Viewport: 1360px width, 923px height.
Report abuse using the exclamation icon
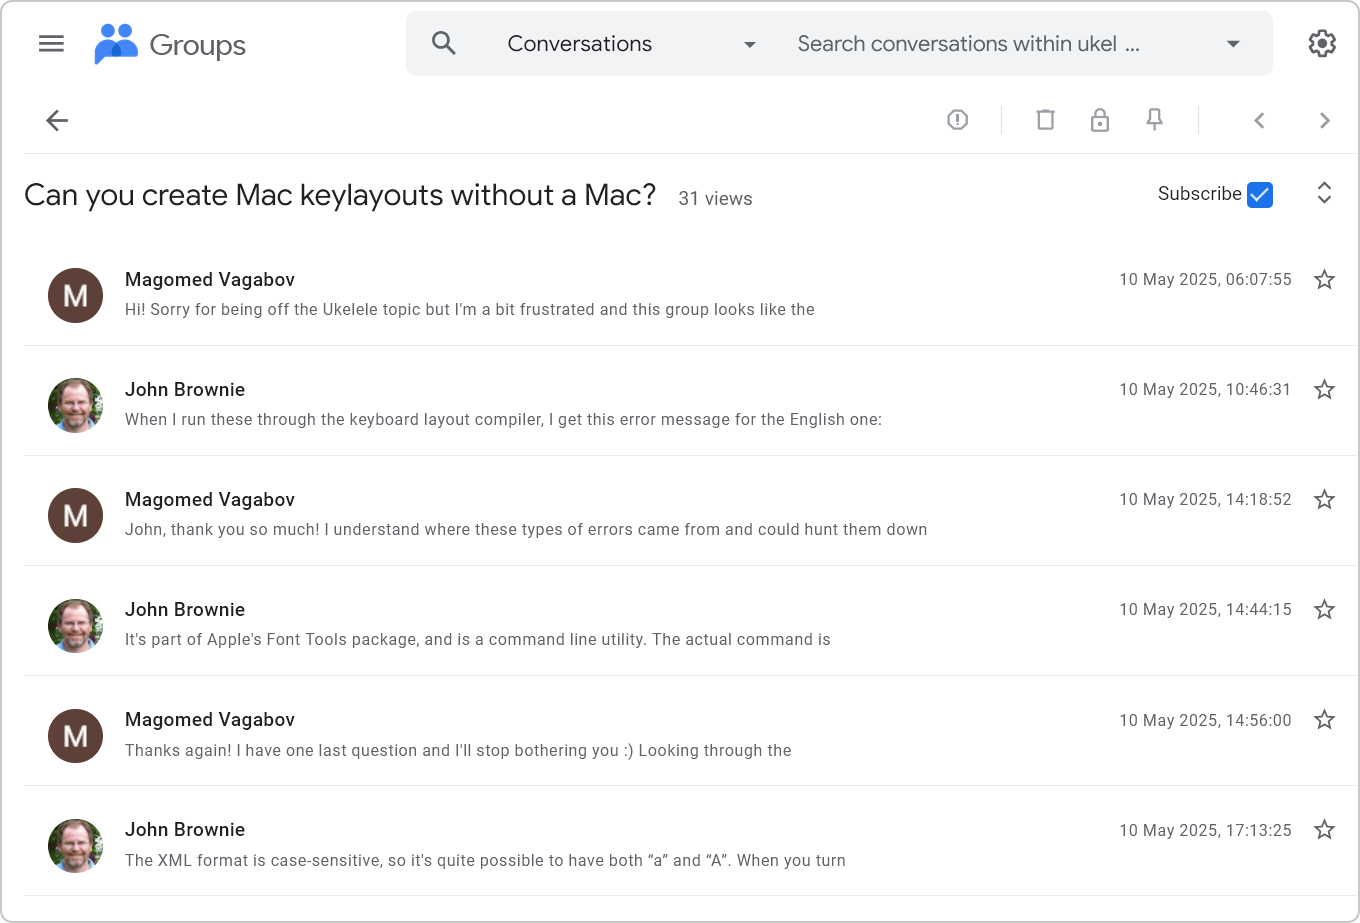point(957,120)
